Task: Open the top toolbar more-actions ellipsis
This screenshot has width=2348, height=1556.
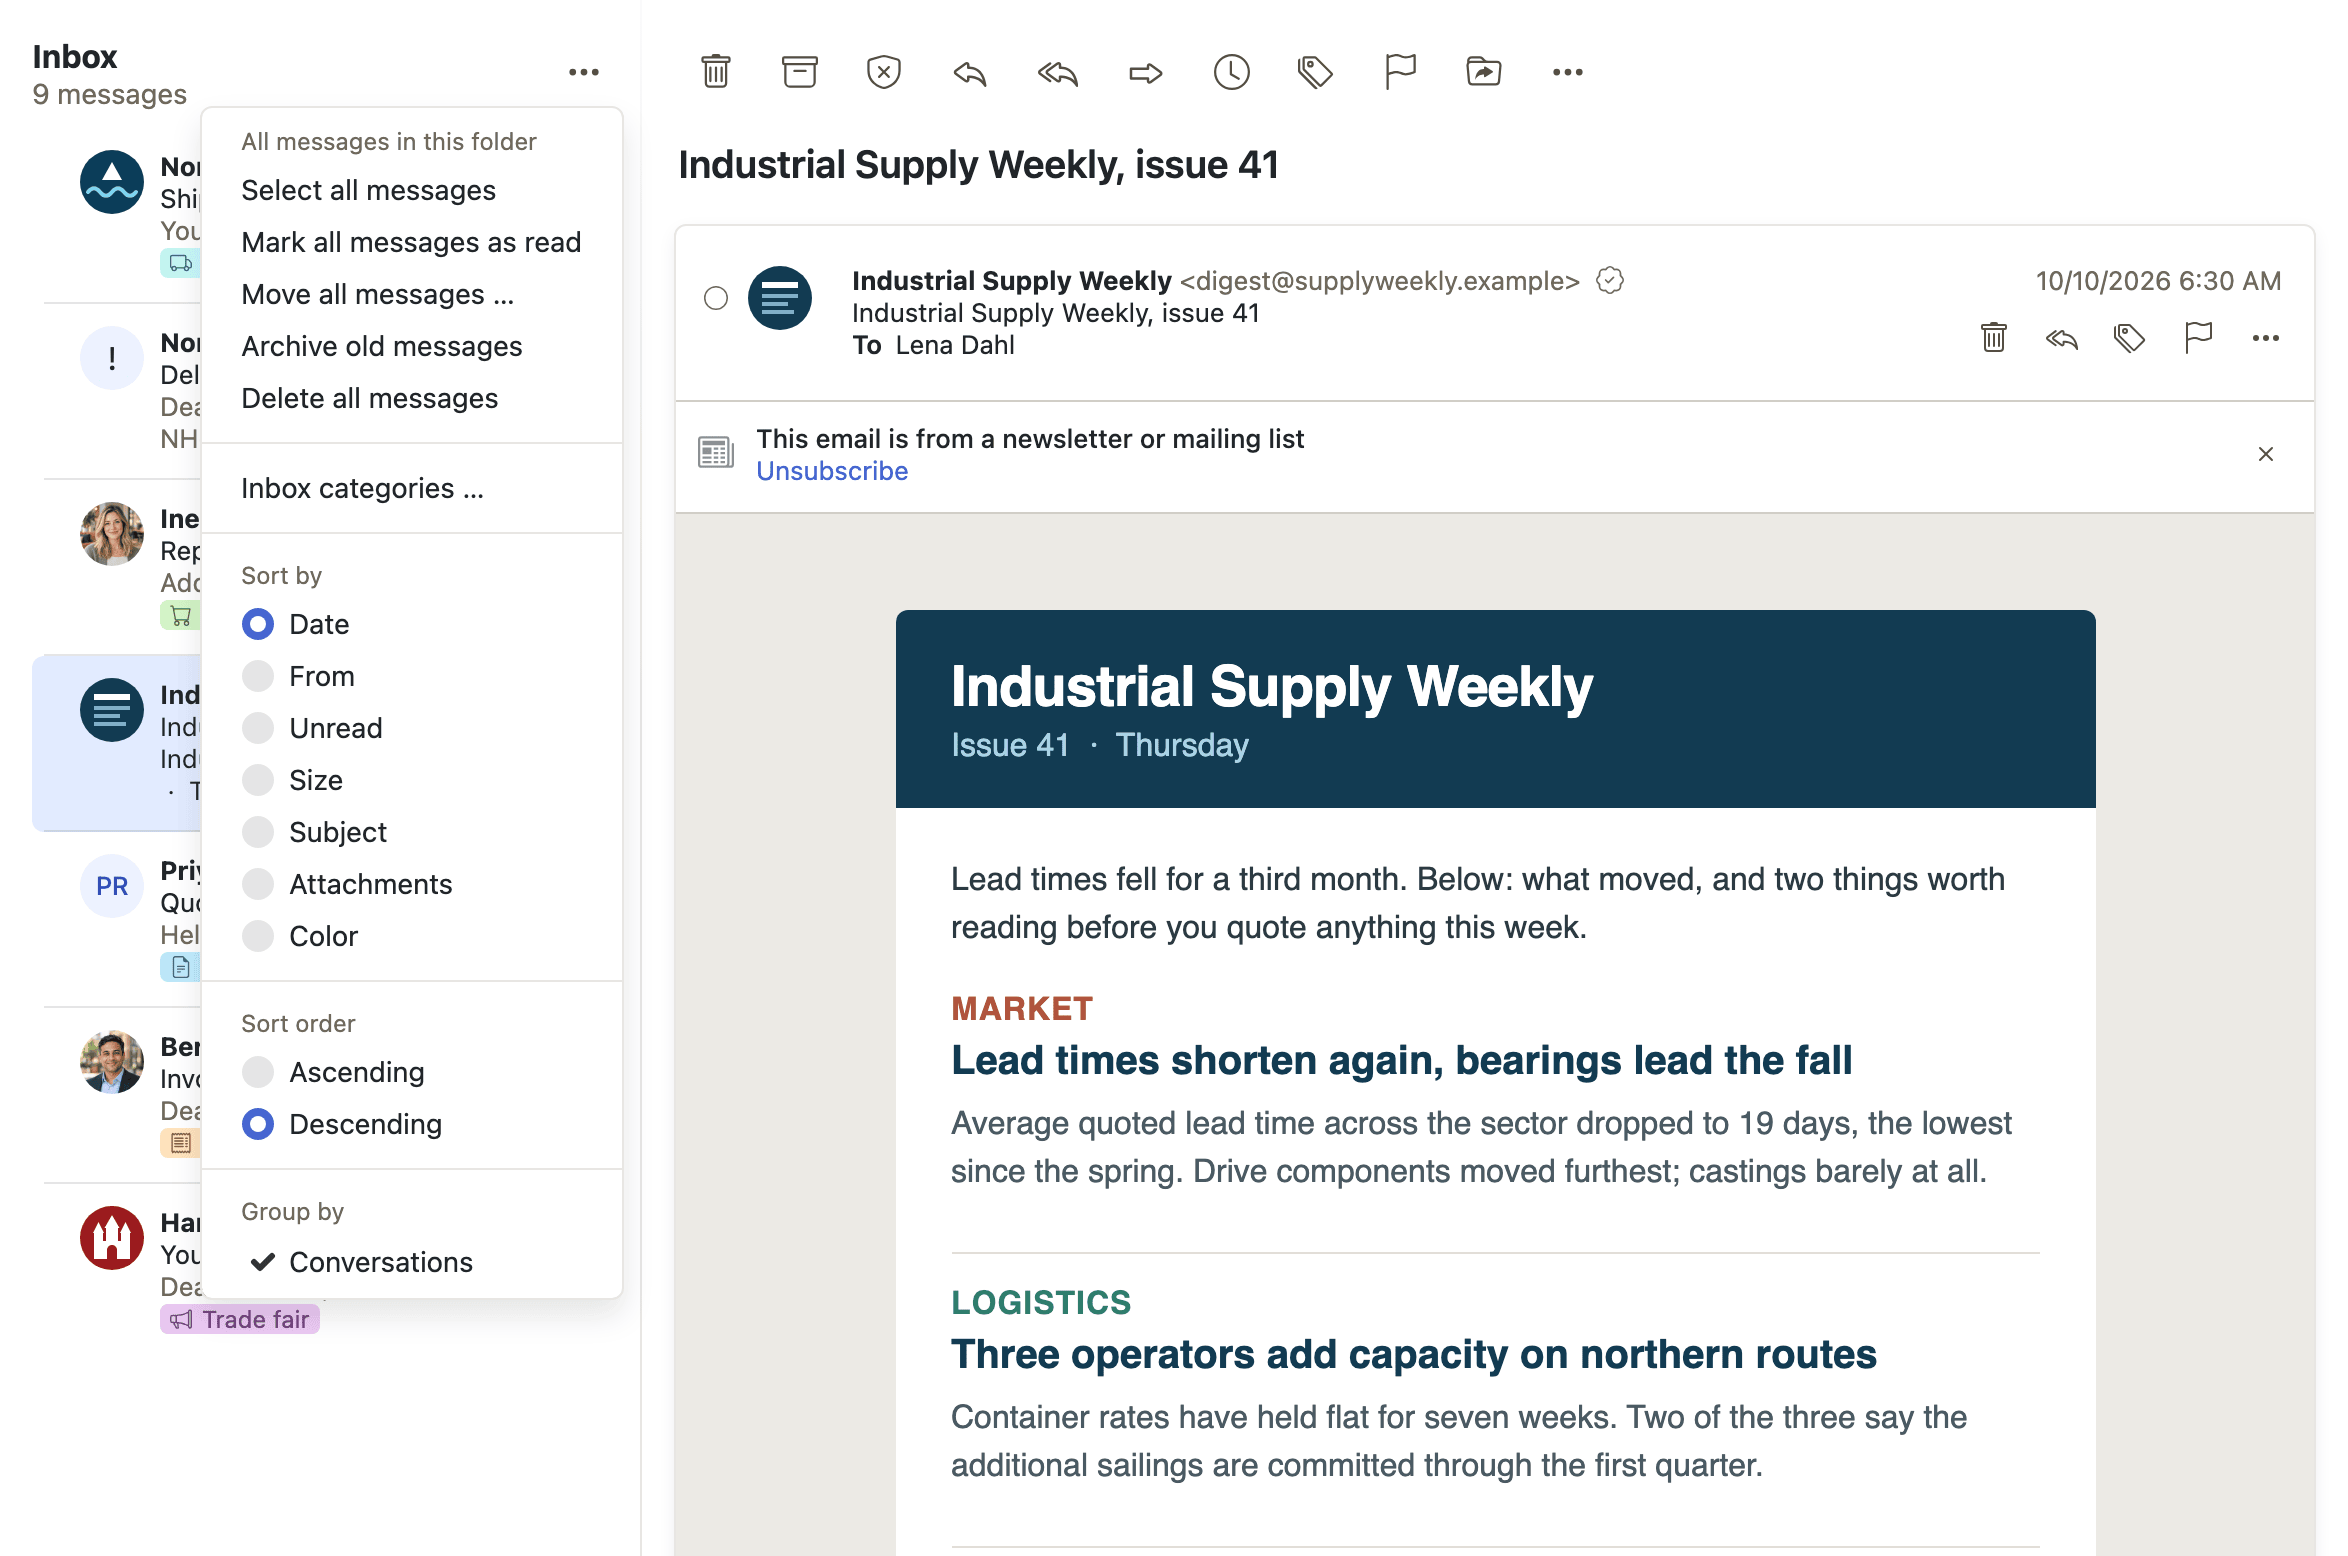Action: (x=1567, y=72)
